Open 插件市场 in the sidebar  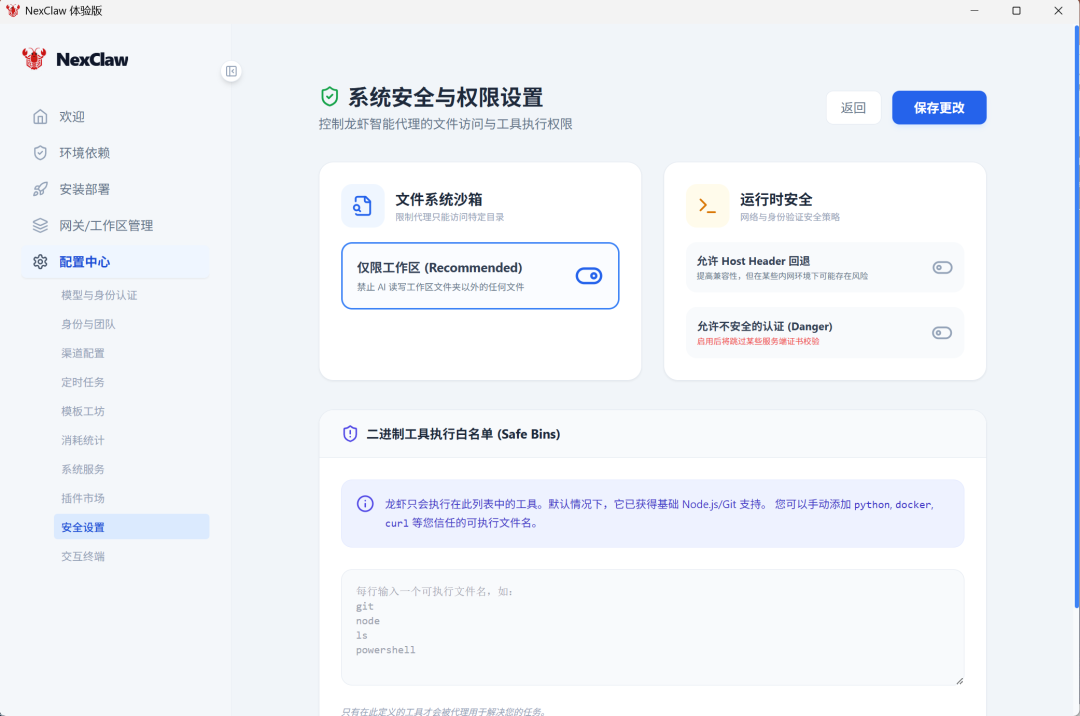pos(83,498)
